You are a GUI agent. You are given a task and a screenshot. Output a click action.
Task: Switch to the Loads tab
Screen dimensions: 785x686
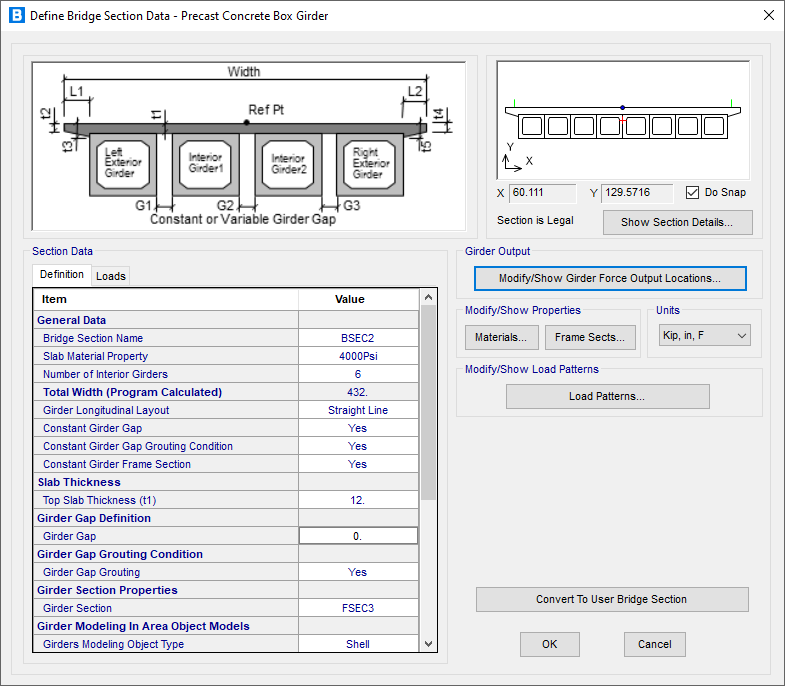pyautogui.click(x=111, y=276)
